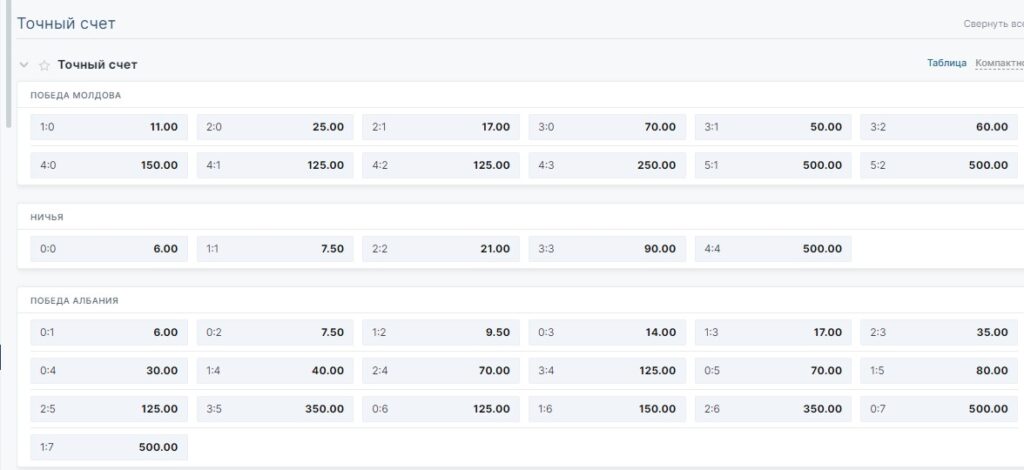The image size is (1024, 470).
Task: Click the large Точный счет page title
Action: 66,24
